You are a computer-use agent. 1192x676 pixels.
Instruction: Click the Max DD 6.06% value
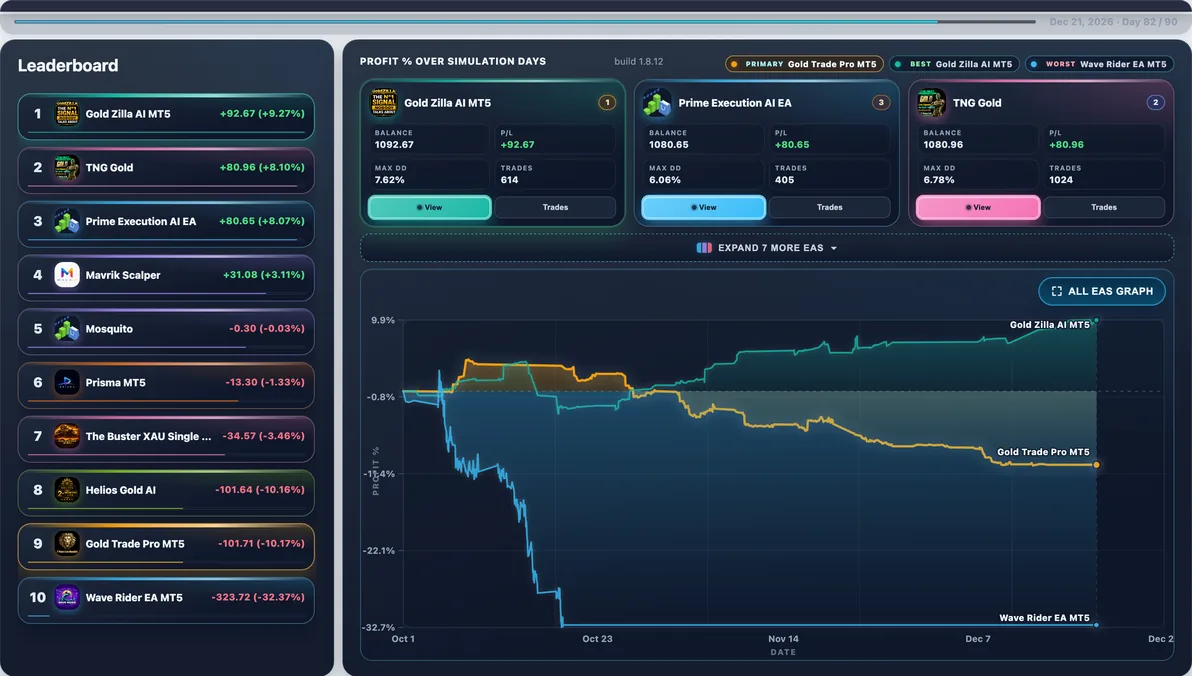click(x=664, y=180)
